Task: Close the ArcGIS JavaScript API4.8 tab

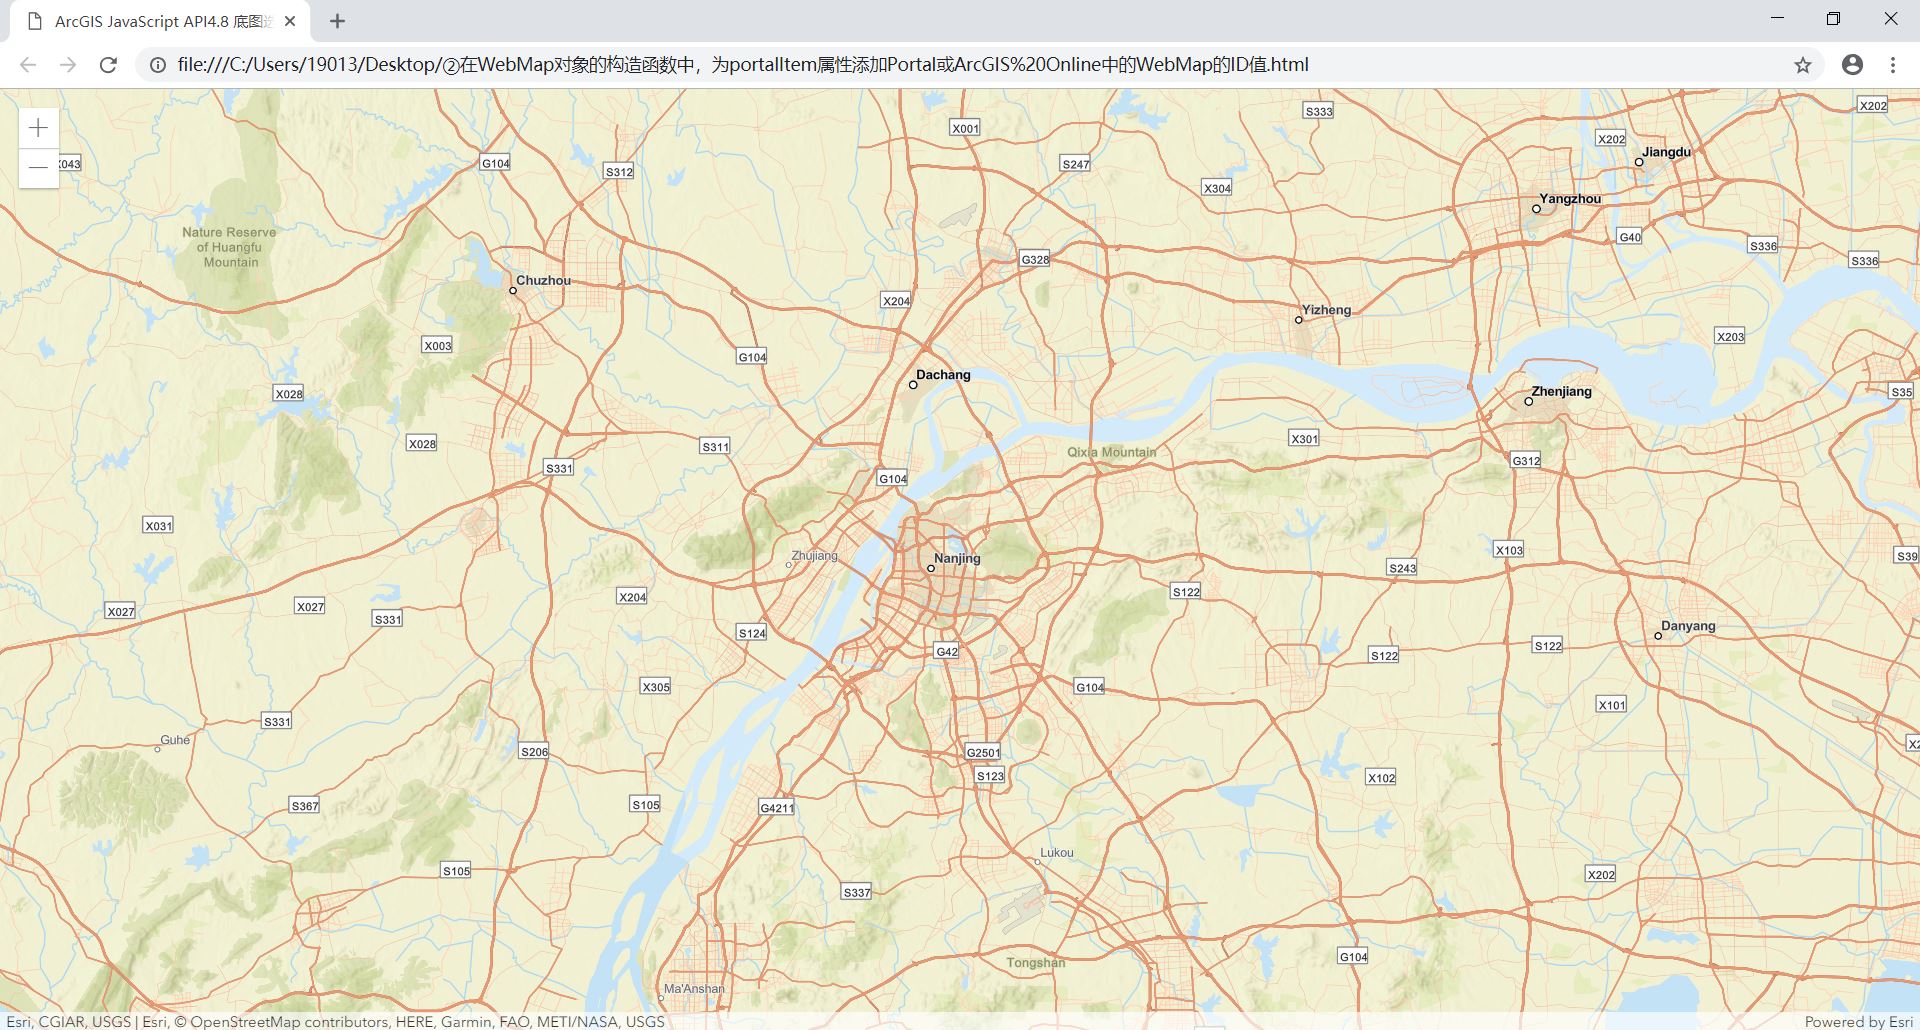Action: tap(290, 21)
